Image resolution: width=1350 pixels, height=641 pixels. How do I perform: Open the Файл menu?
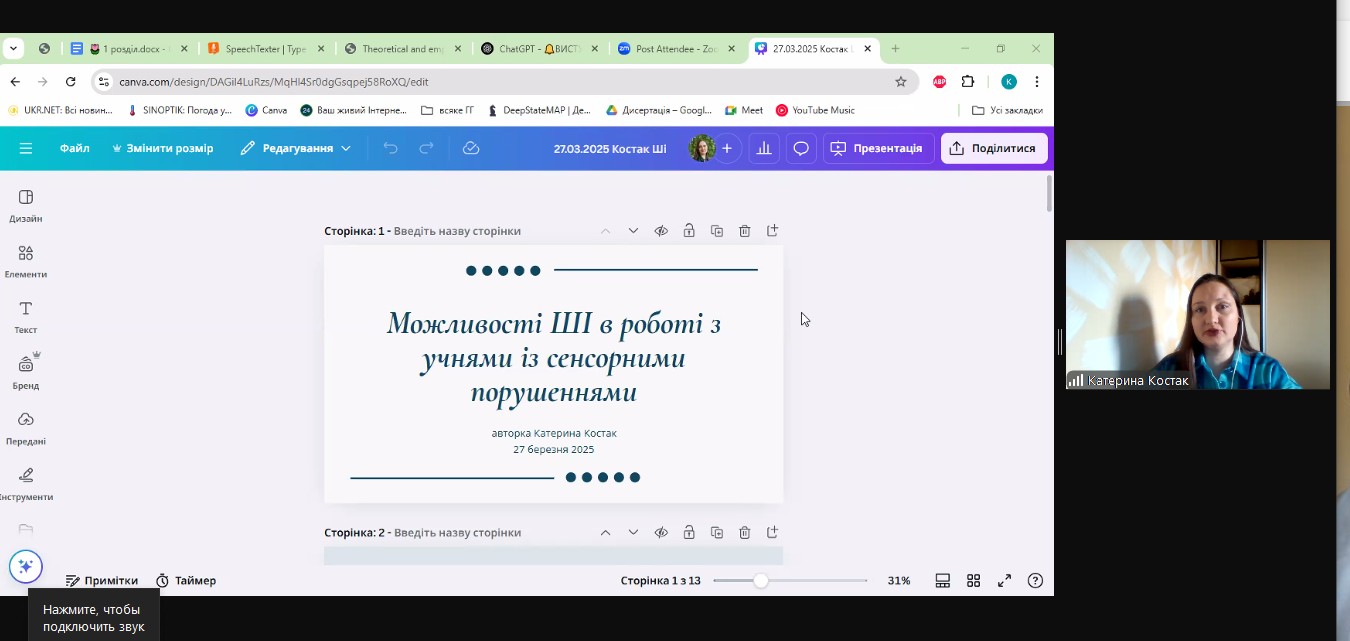tap(74, 148)
